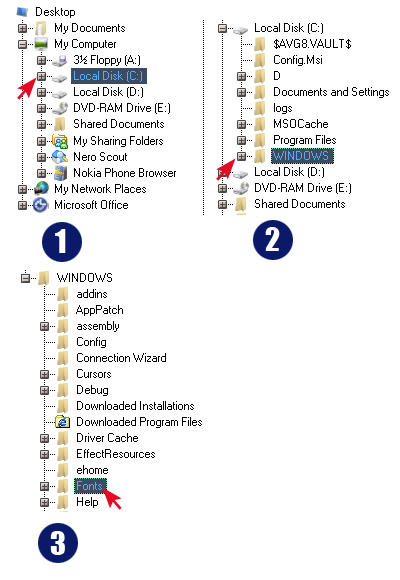
Task: Select the Desktop root item
Action: 55,12
